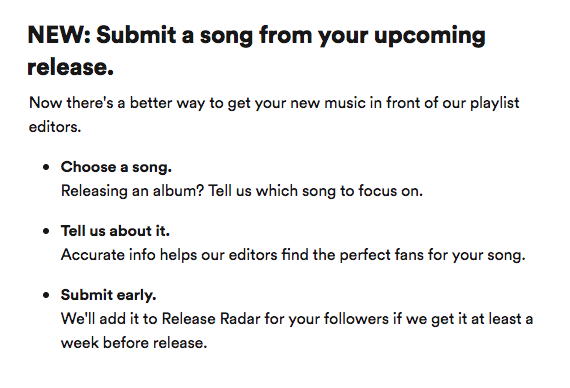Image resolution: width=570 pixels, height=388 pixels.
Task: Select the bold "Choose a song." title
Action: [x=116, y=167]
